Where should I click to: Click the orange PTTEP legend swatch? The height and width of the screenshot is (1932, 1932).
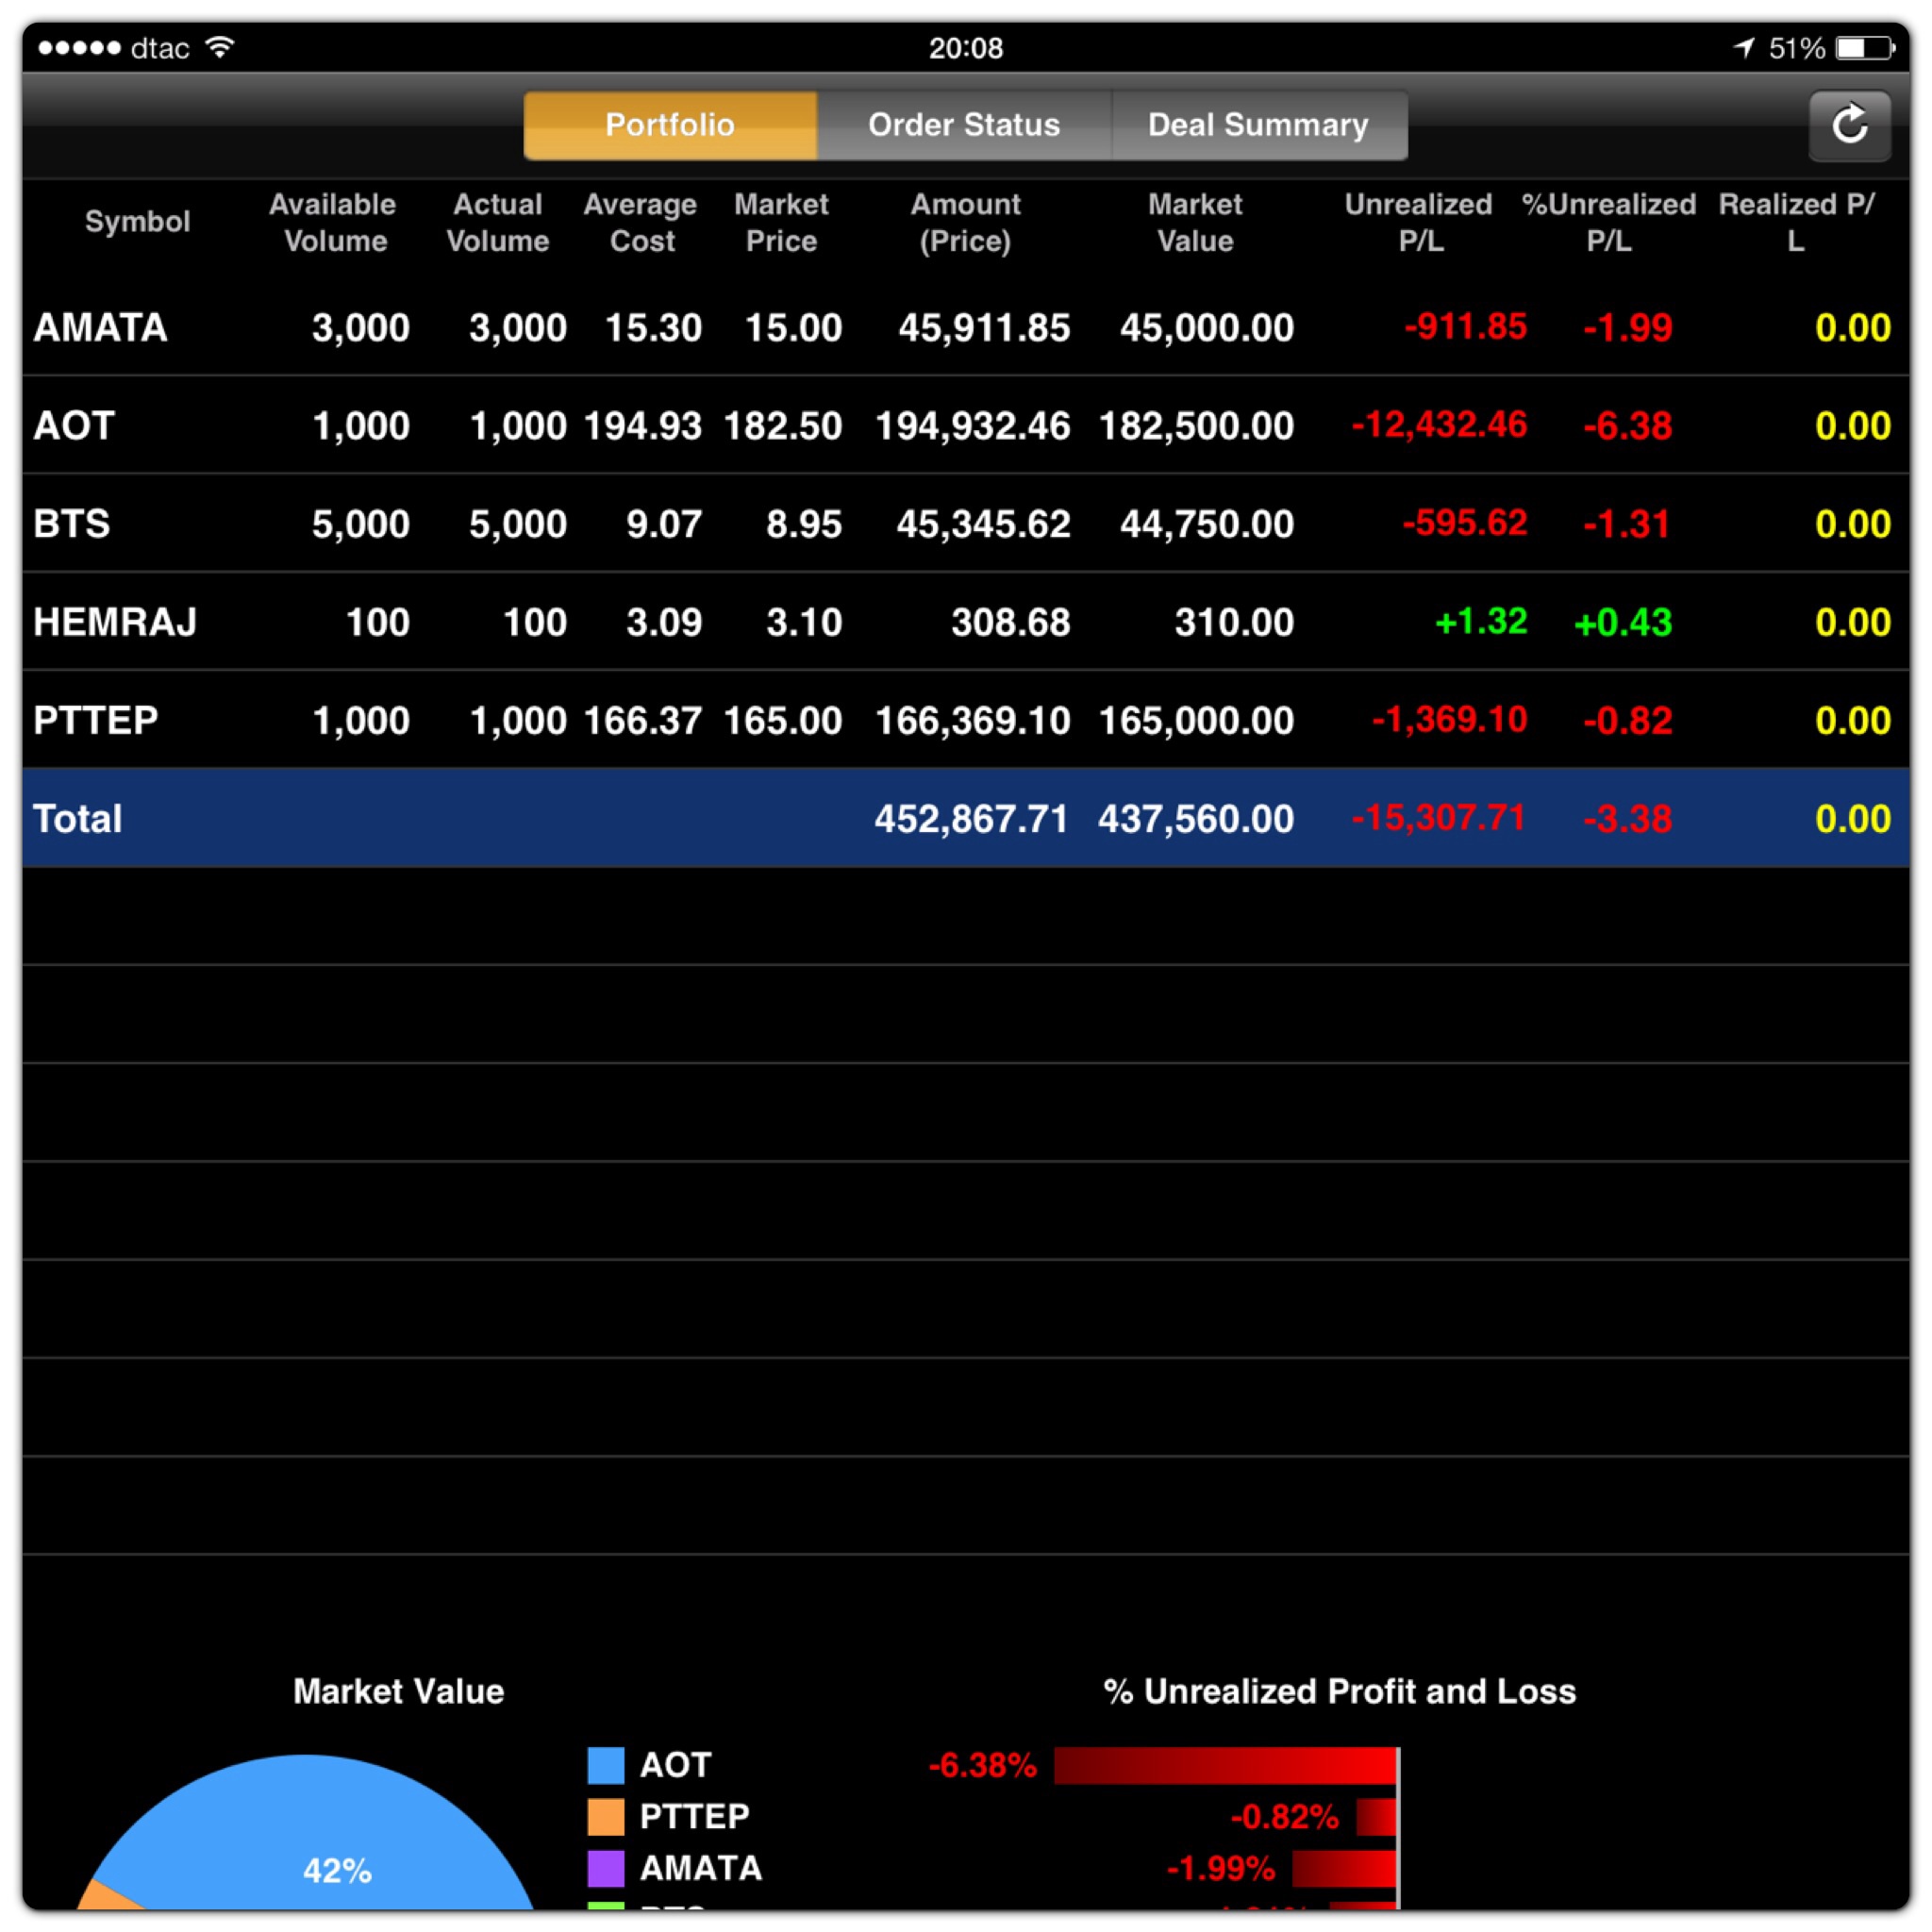605,1816
